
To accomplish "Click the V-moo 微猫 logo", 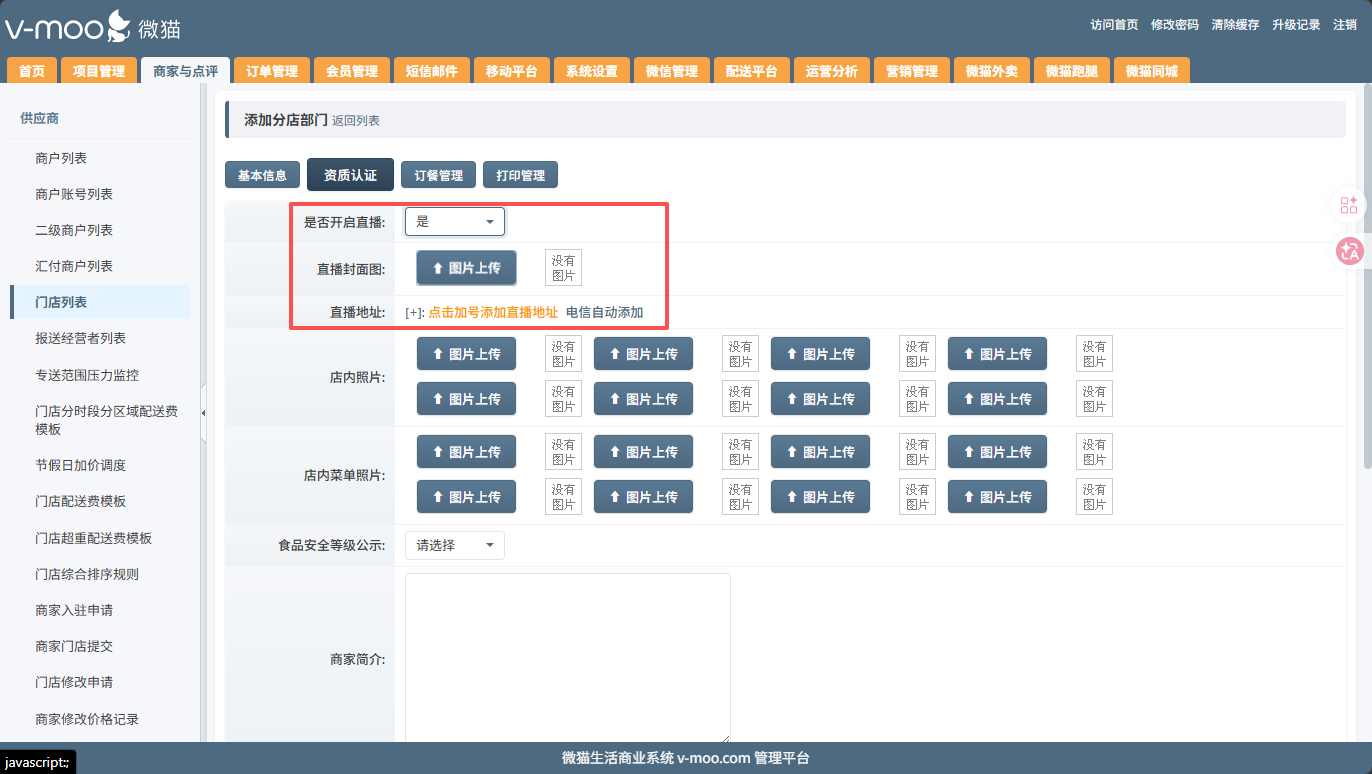I will point(93,27).
